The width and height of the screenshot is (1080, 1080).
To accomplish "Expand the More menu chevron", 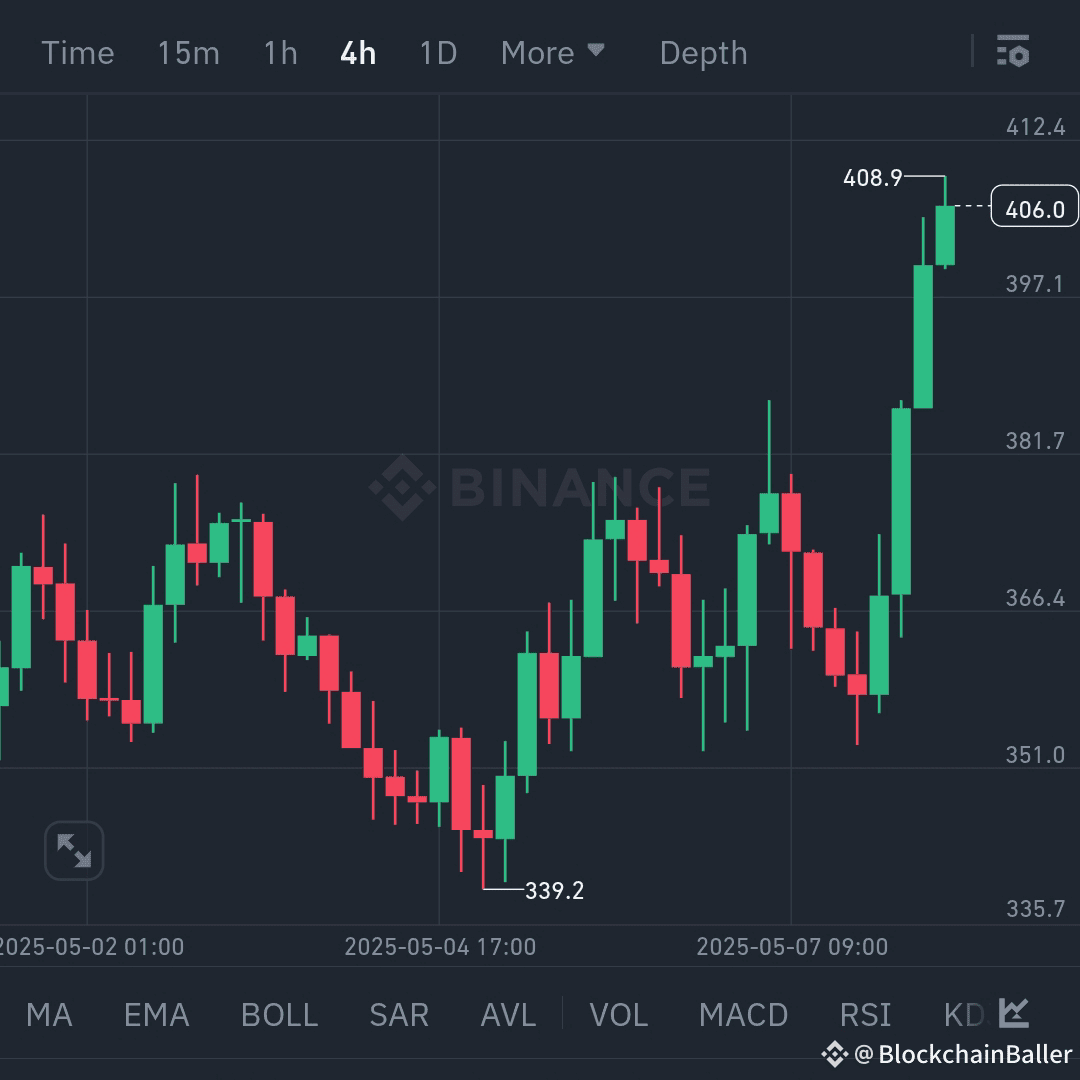I will pyautogui.click(x=596, y=53).
